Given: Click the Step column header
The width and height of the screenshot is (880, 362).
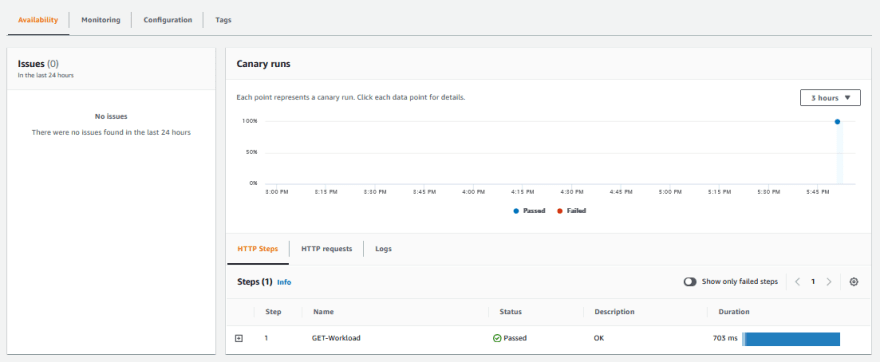Looking at the screenshot, I should click(273, 311).
